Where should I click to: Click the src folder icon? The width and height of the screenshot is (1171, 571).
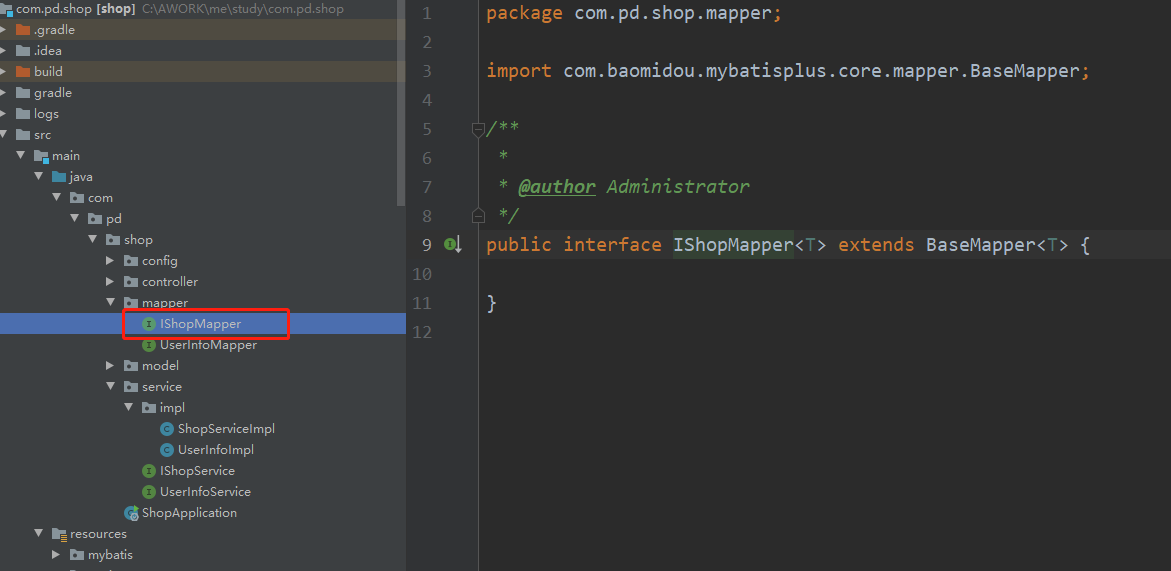(x=22, y=134)
